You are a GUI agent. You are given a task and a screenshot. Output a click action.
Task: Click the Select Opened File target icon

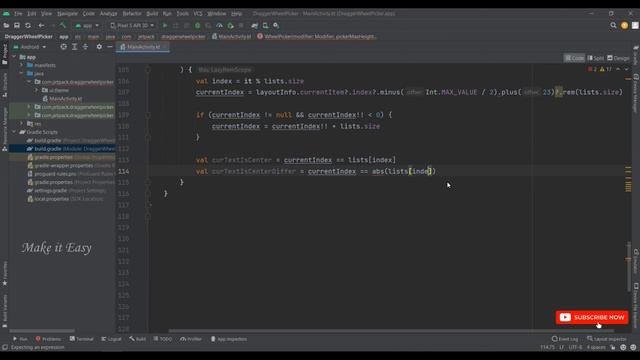click(x=63, y=47)
